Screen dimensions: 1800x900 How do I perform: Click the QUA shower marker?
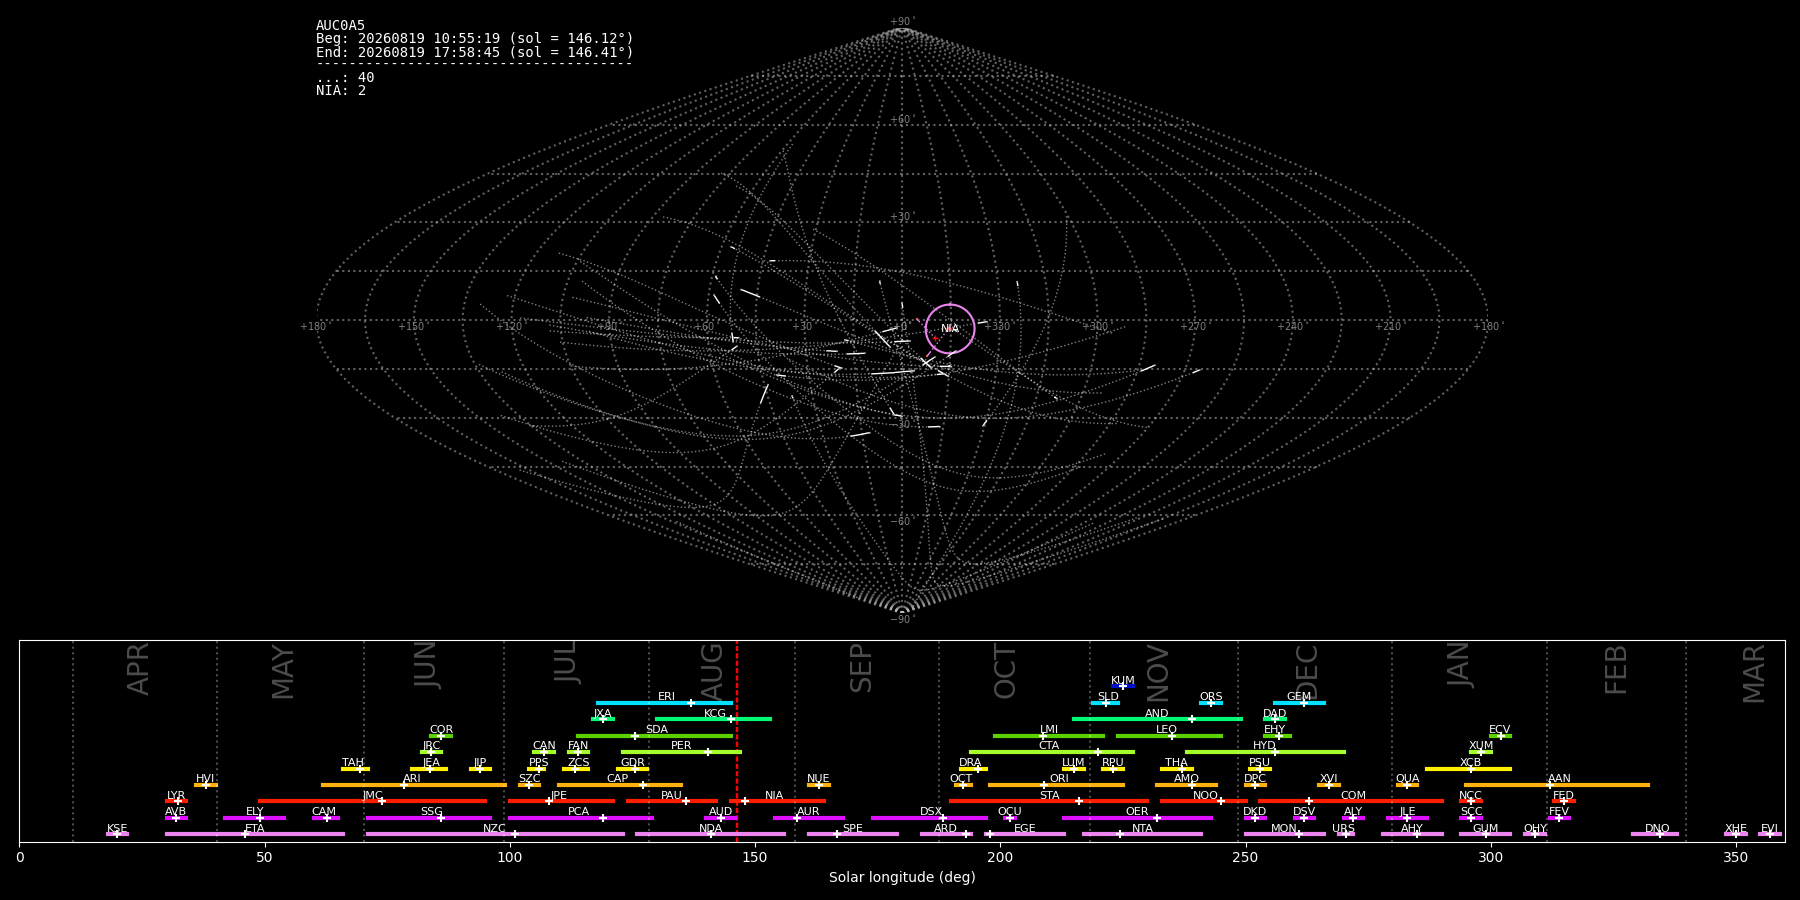tap(1407, 785)
